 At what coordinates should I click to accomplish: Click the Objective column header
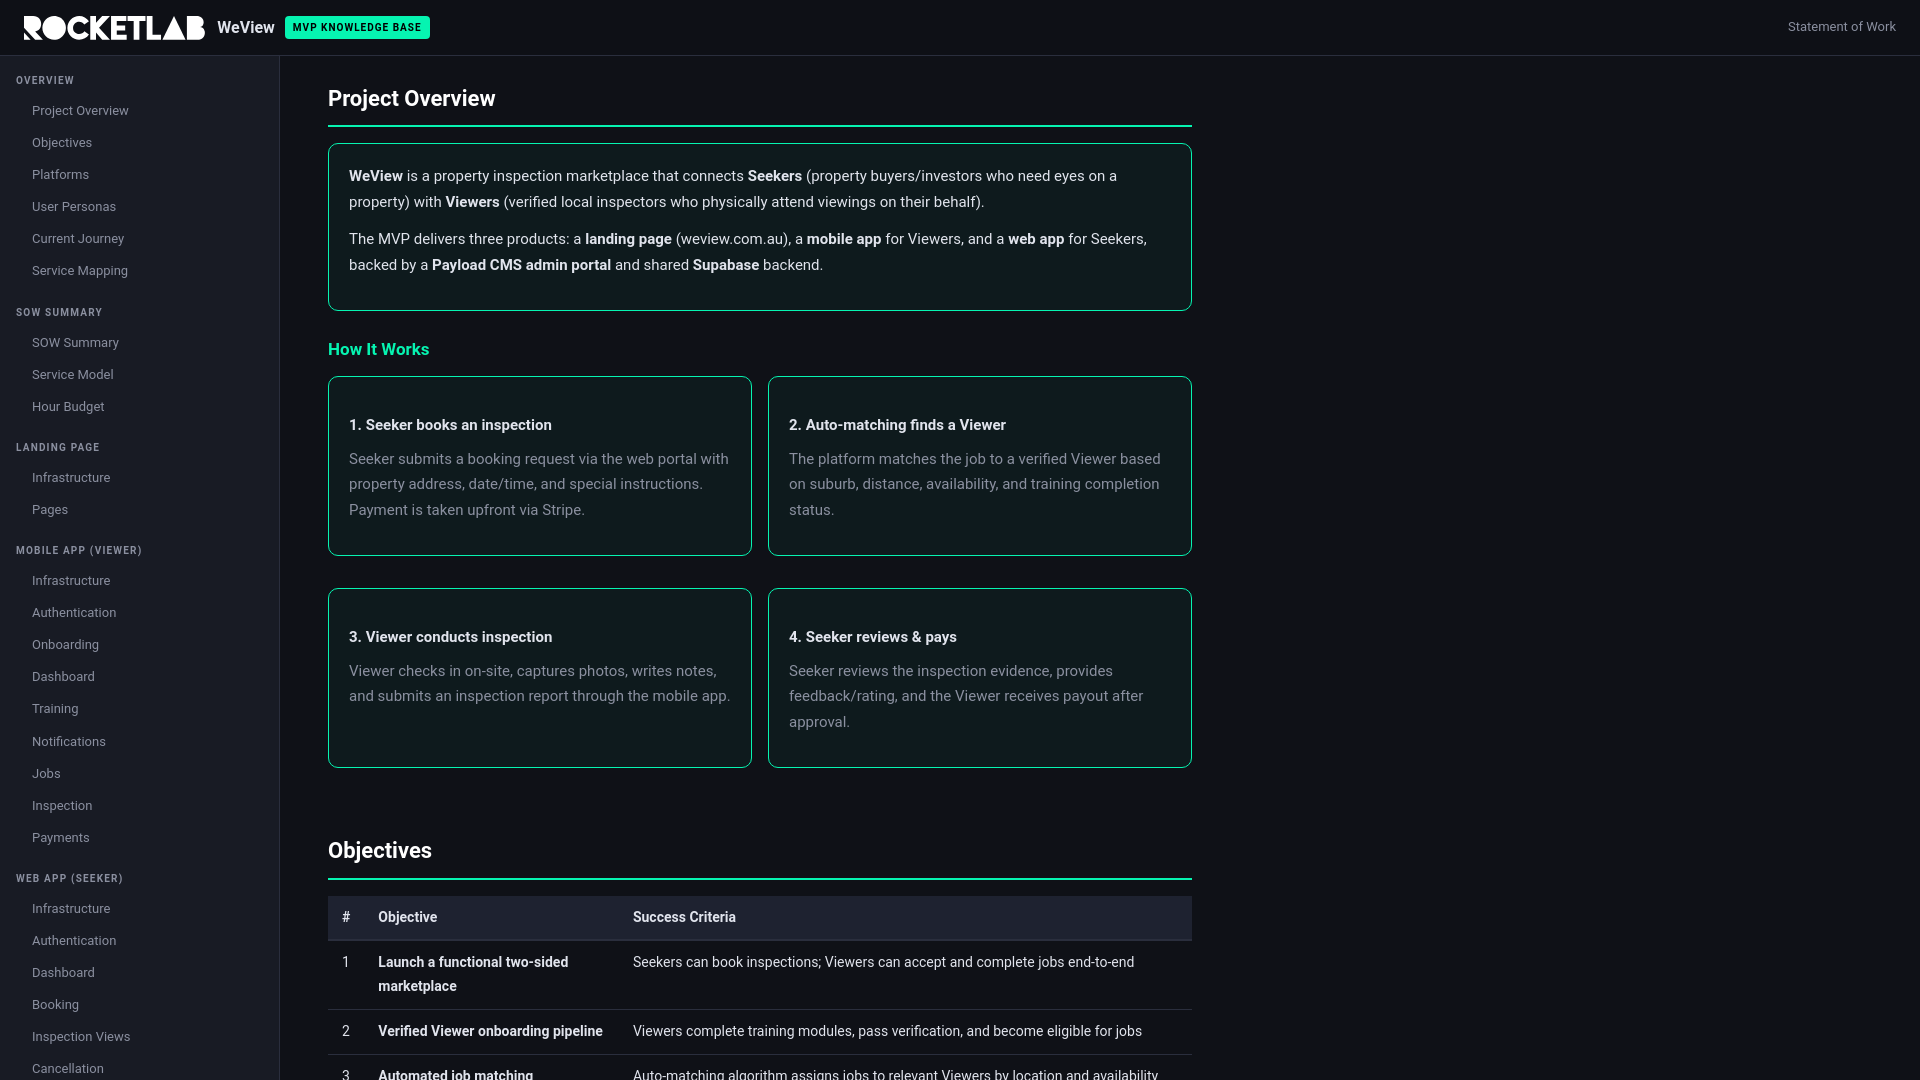point(407,918)
